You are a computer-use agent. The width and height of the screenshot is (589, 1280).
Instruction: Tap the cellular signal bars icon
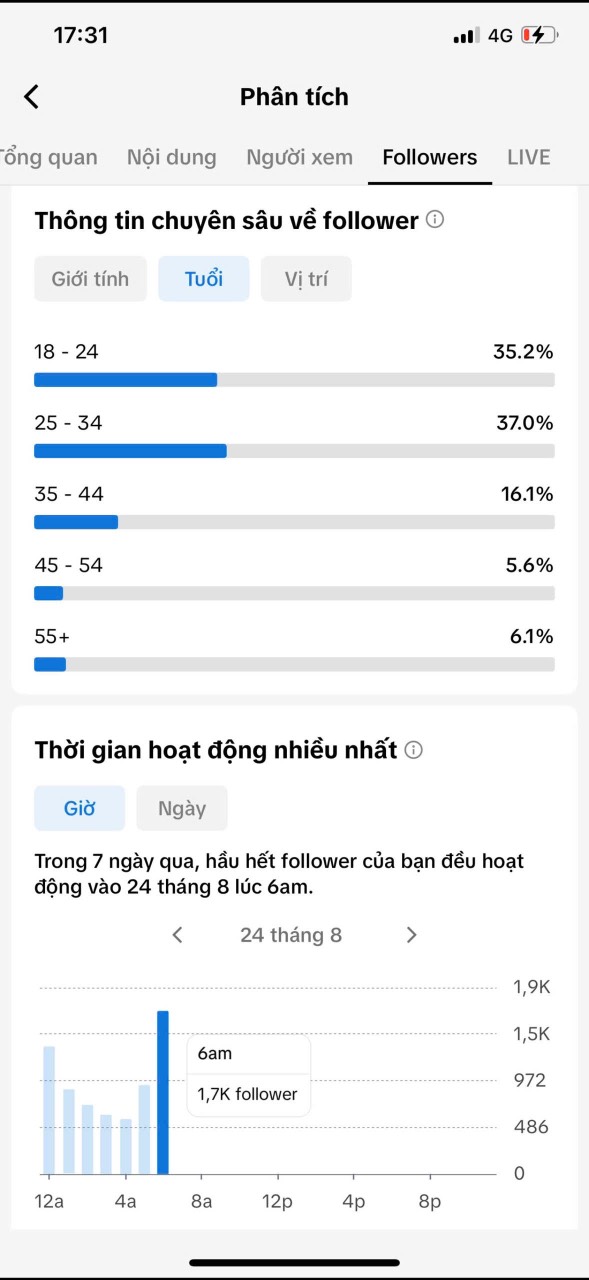click(x=466, y=36)
